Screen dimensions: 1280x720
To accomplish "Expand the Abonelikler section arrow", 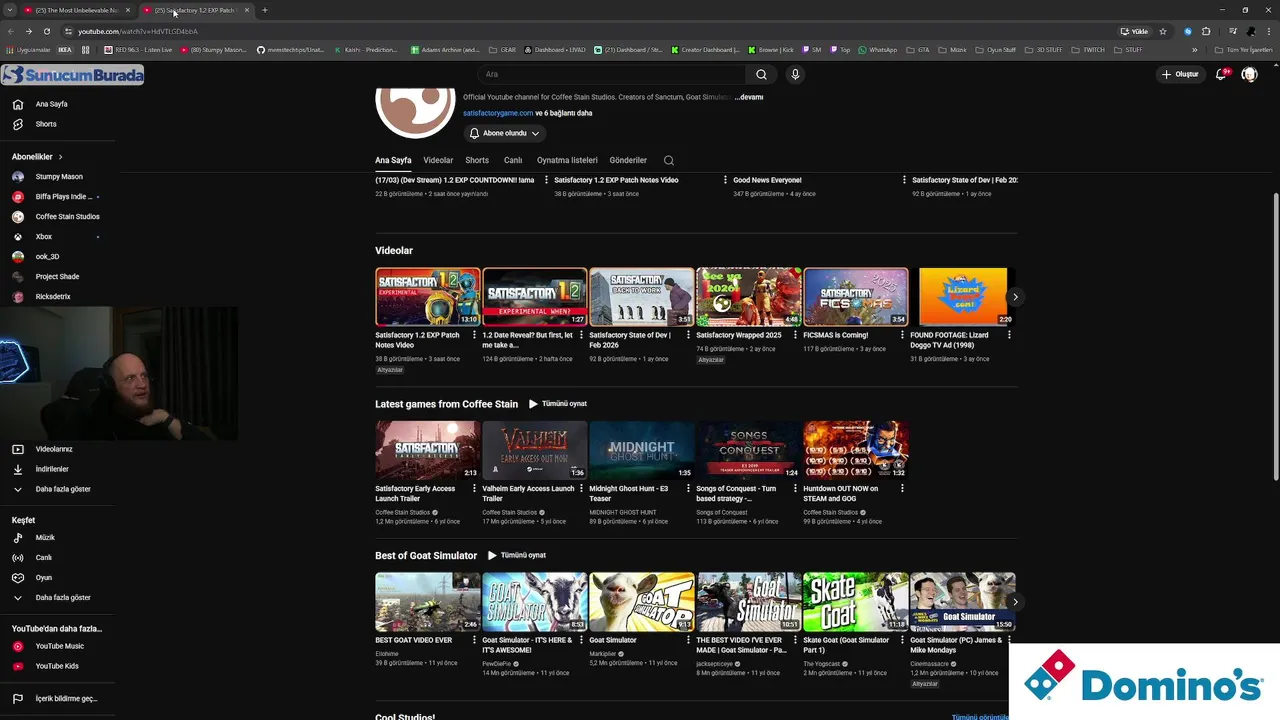I will [x=60, y=157].
